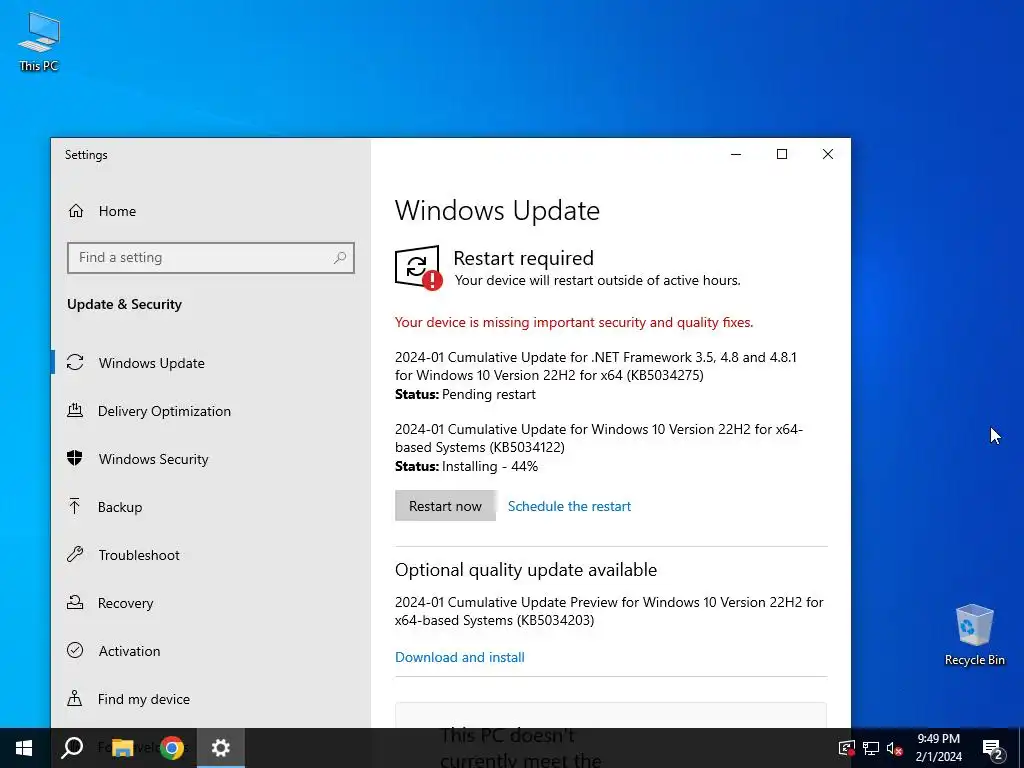Click the Recovery icon in sidebar
1024x768 pixels.
pyautogui.click(x=75, y=603)
